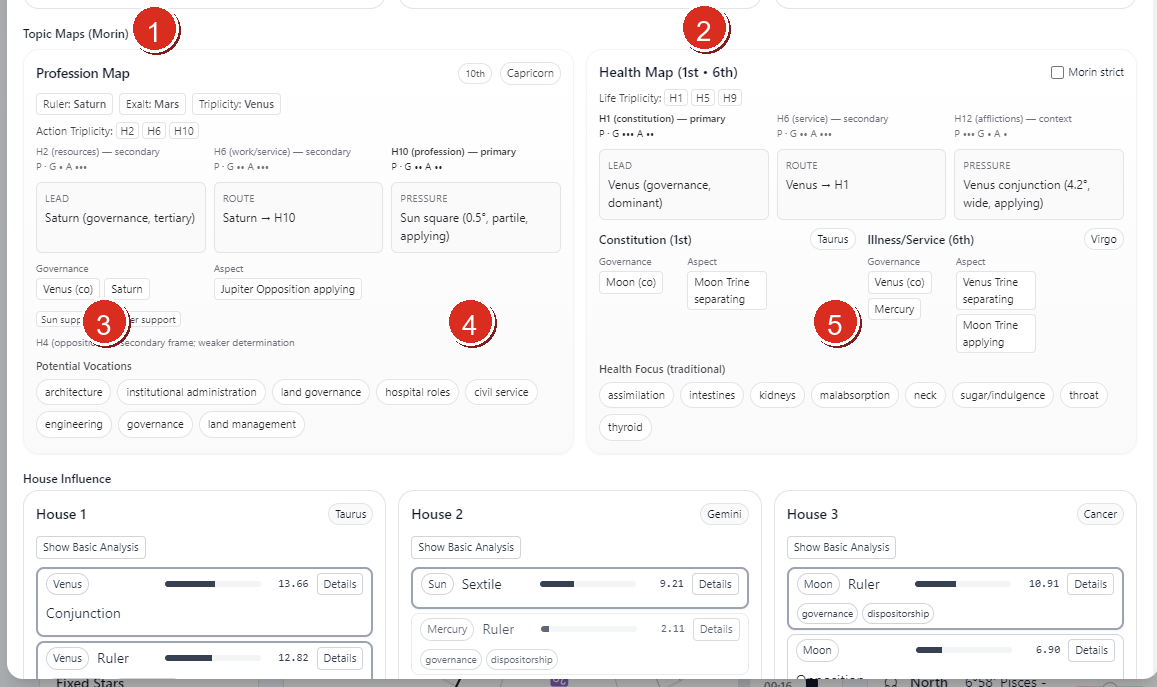Click the Moon Trine applying chip
Viewport: 1157px width, 687px height.
995,334
